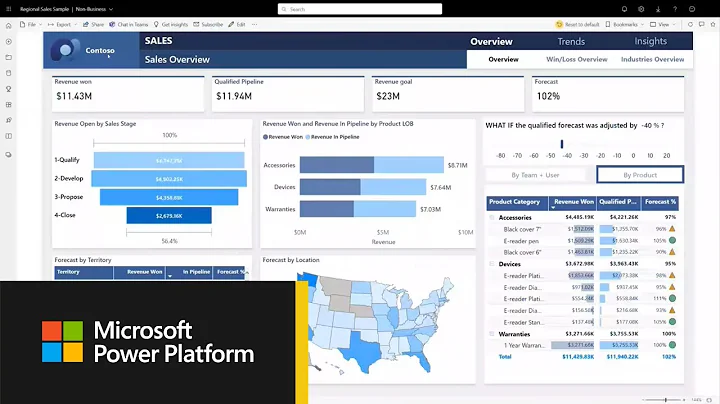Click the Forecast % column header in product table
The width and height of the screenshot is (720, 404).
pos(660,202)
